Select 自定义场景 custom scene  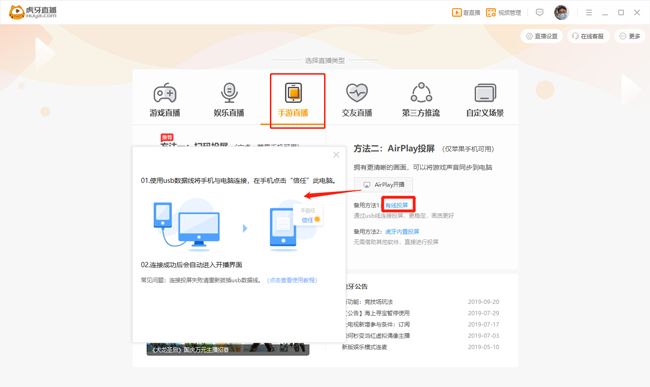point(485,100)
